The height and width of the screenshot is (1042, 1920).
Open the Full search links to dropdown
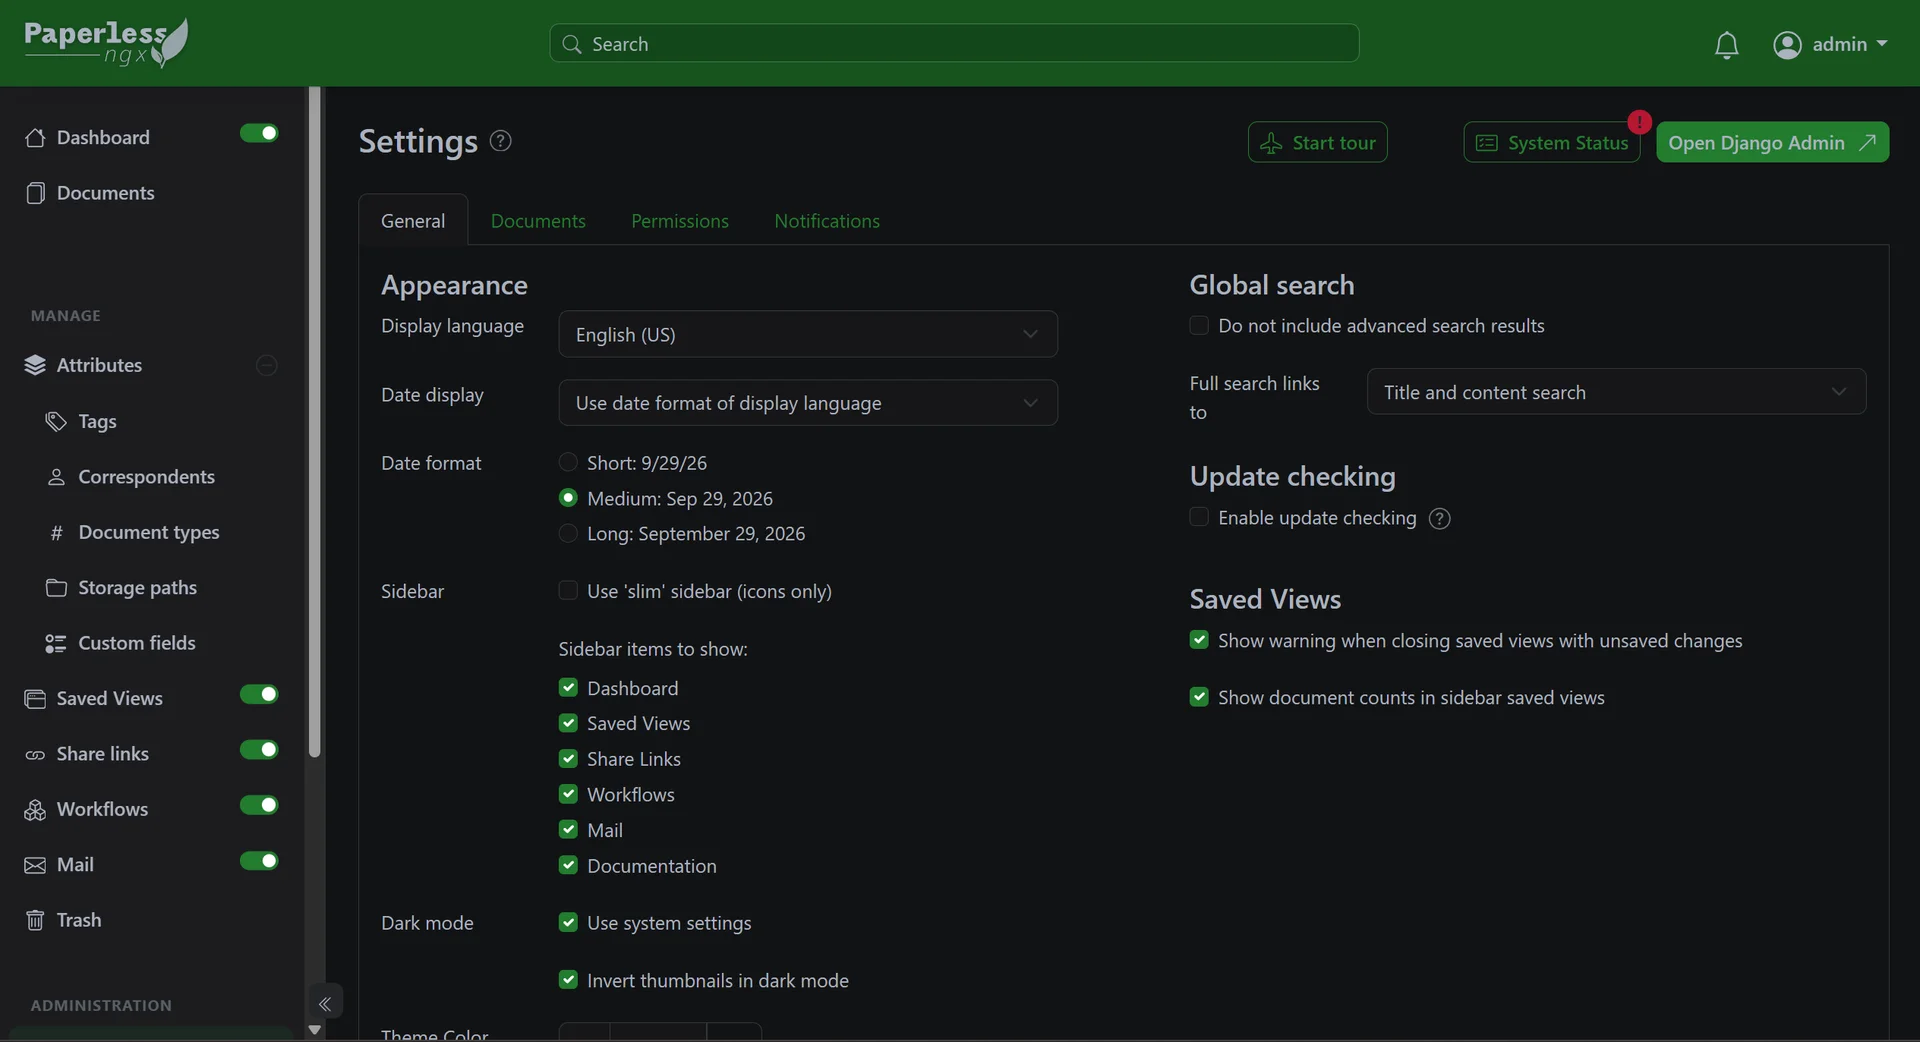(x=1616, y=392)
